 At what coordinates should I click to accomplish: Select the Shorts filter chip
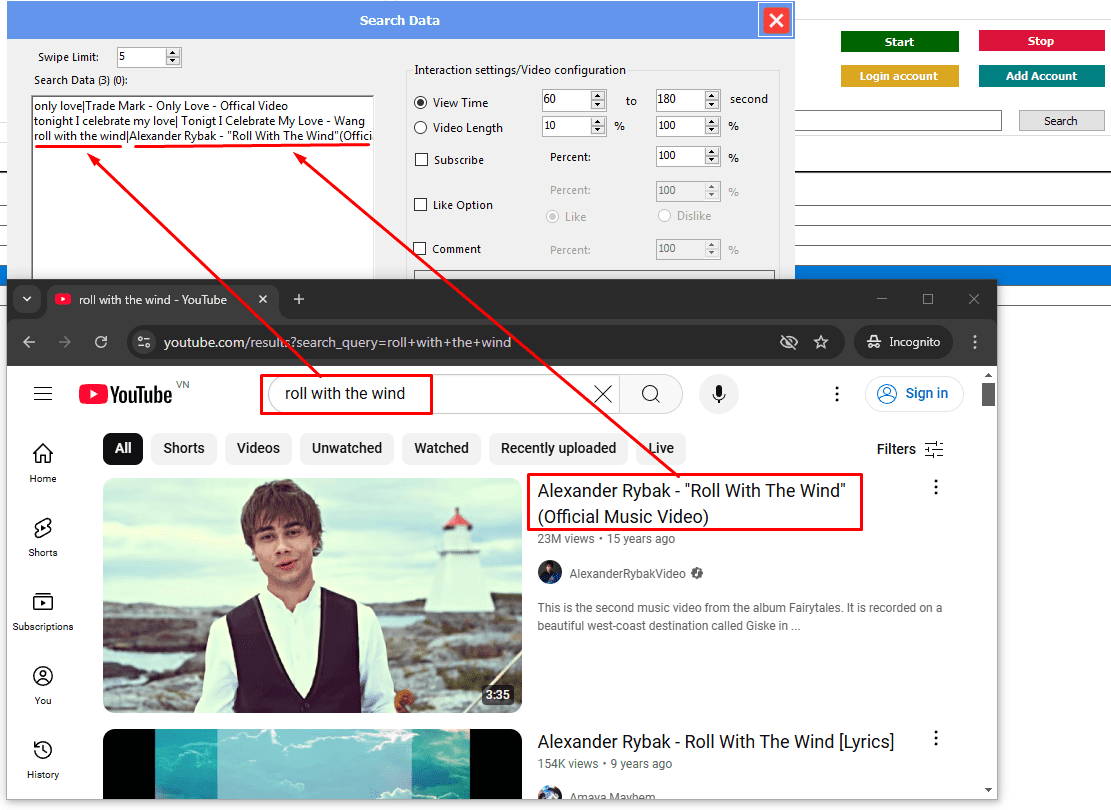coord(184,449)
